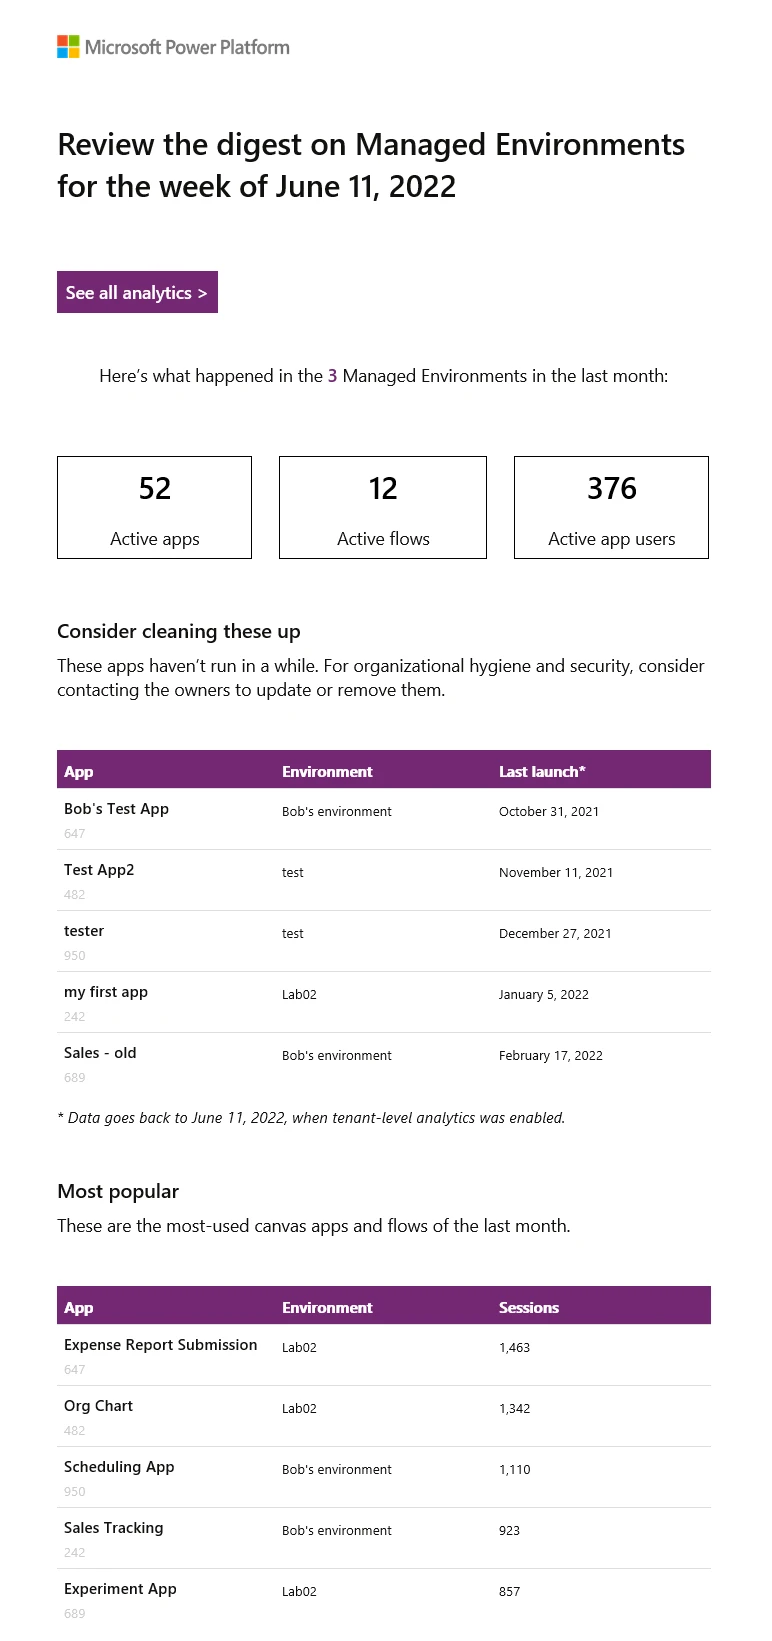772x1641 pixels.
Task: Select the 376 Active app users card
Action: point(610,506)
